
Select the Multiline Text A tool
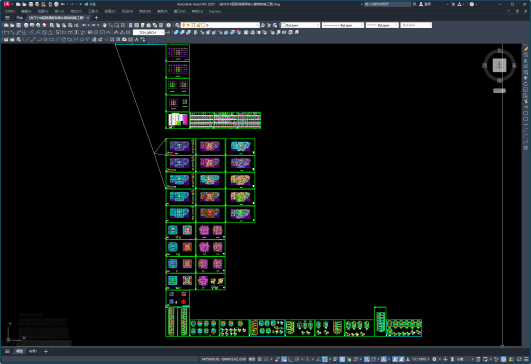(x=136, y=39)
